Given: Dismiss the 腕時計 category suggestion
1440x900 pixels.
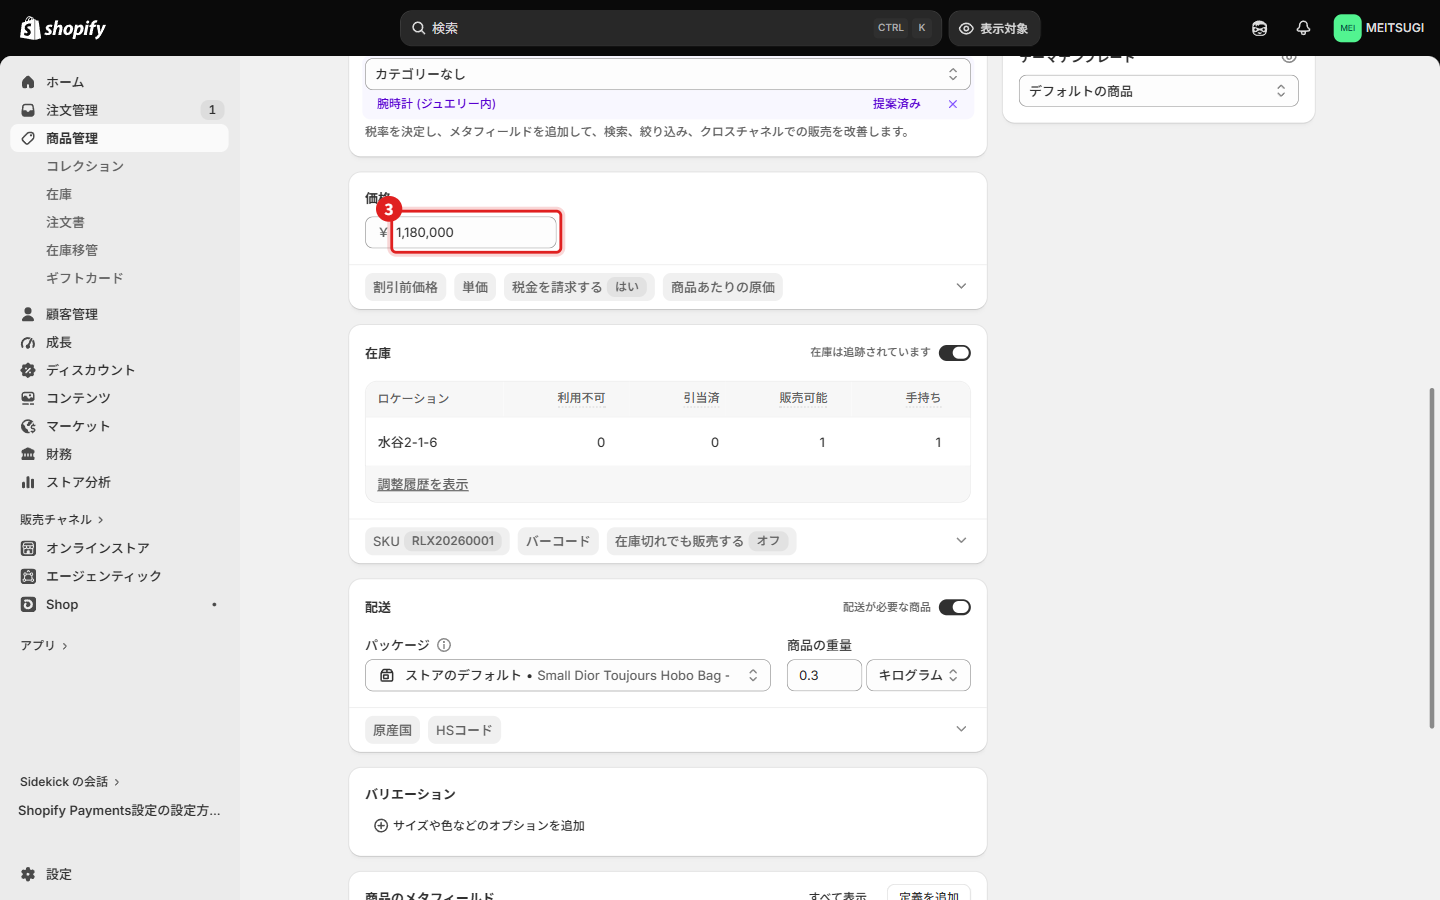Looking at the screenshot, I should point(953,104).
